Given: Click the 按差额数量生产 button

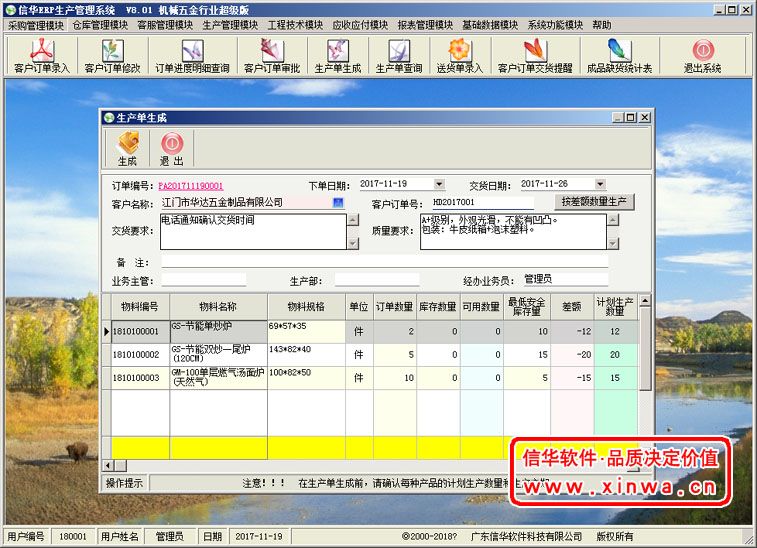Looking at the screenshot, I should (x=594, y=202).
